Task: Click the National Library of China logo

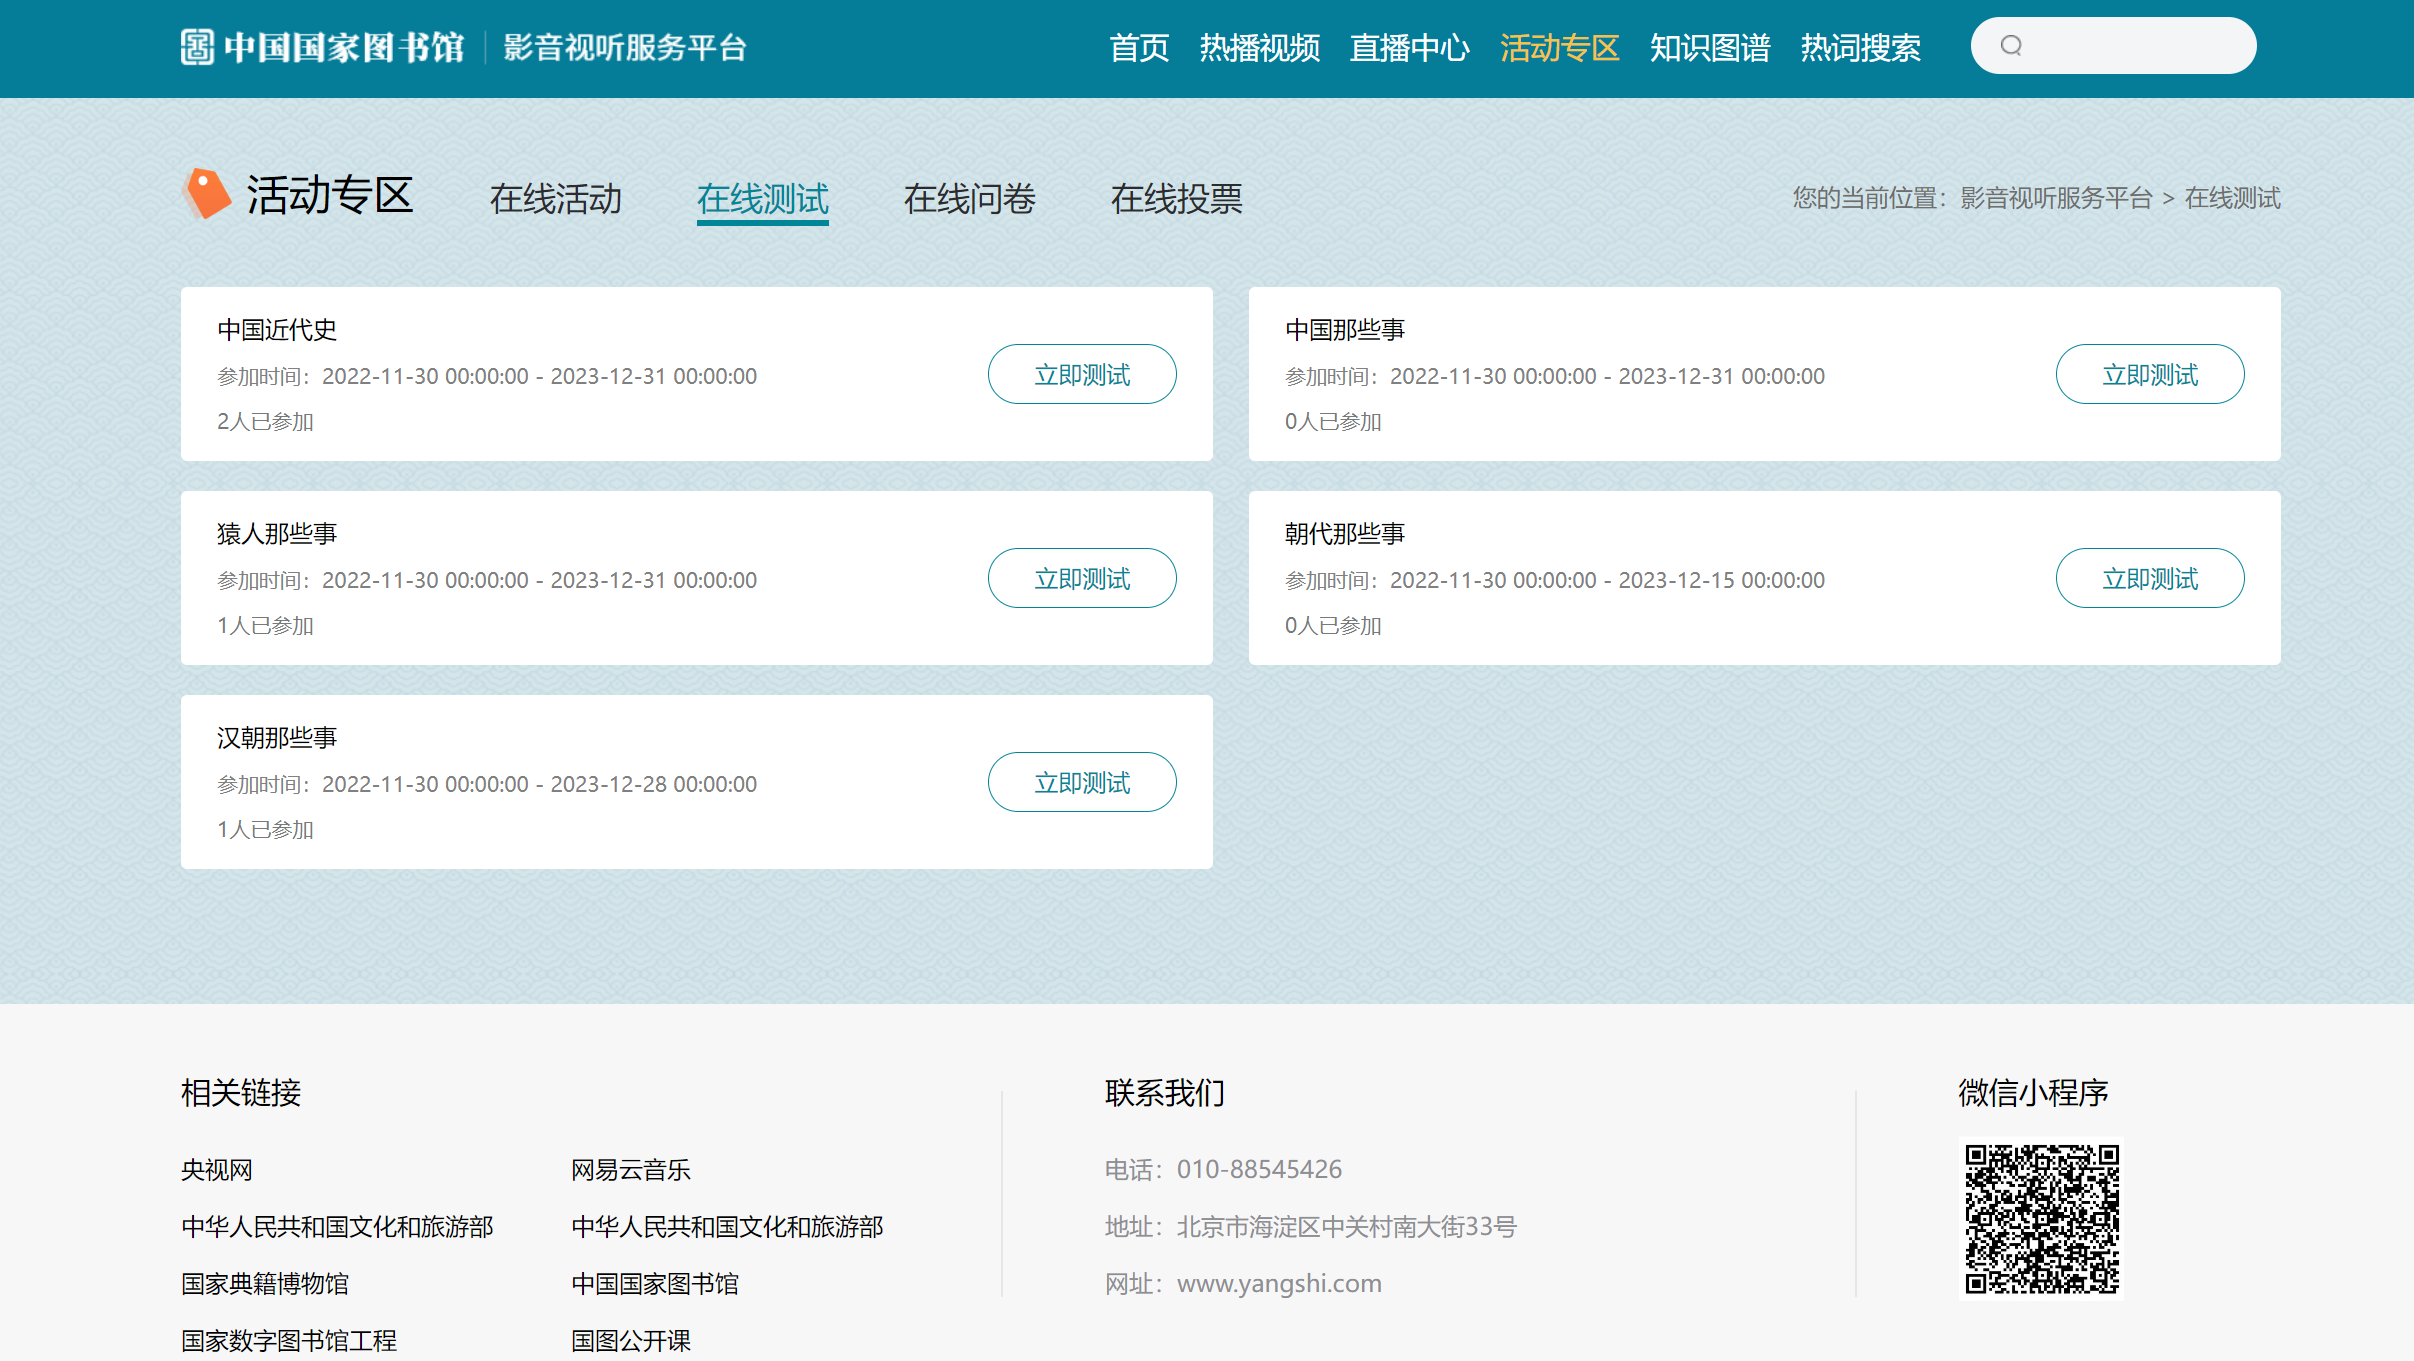Action: [322, 47]
